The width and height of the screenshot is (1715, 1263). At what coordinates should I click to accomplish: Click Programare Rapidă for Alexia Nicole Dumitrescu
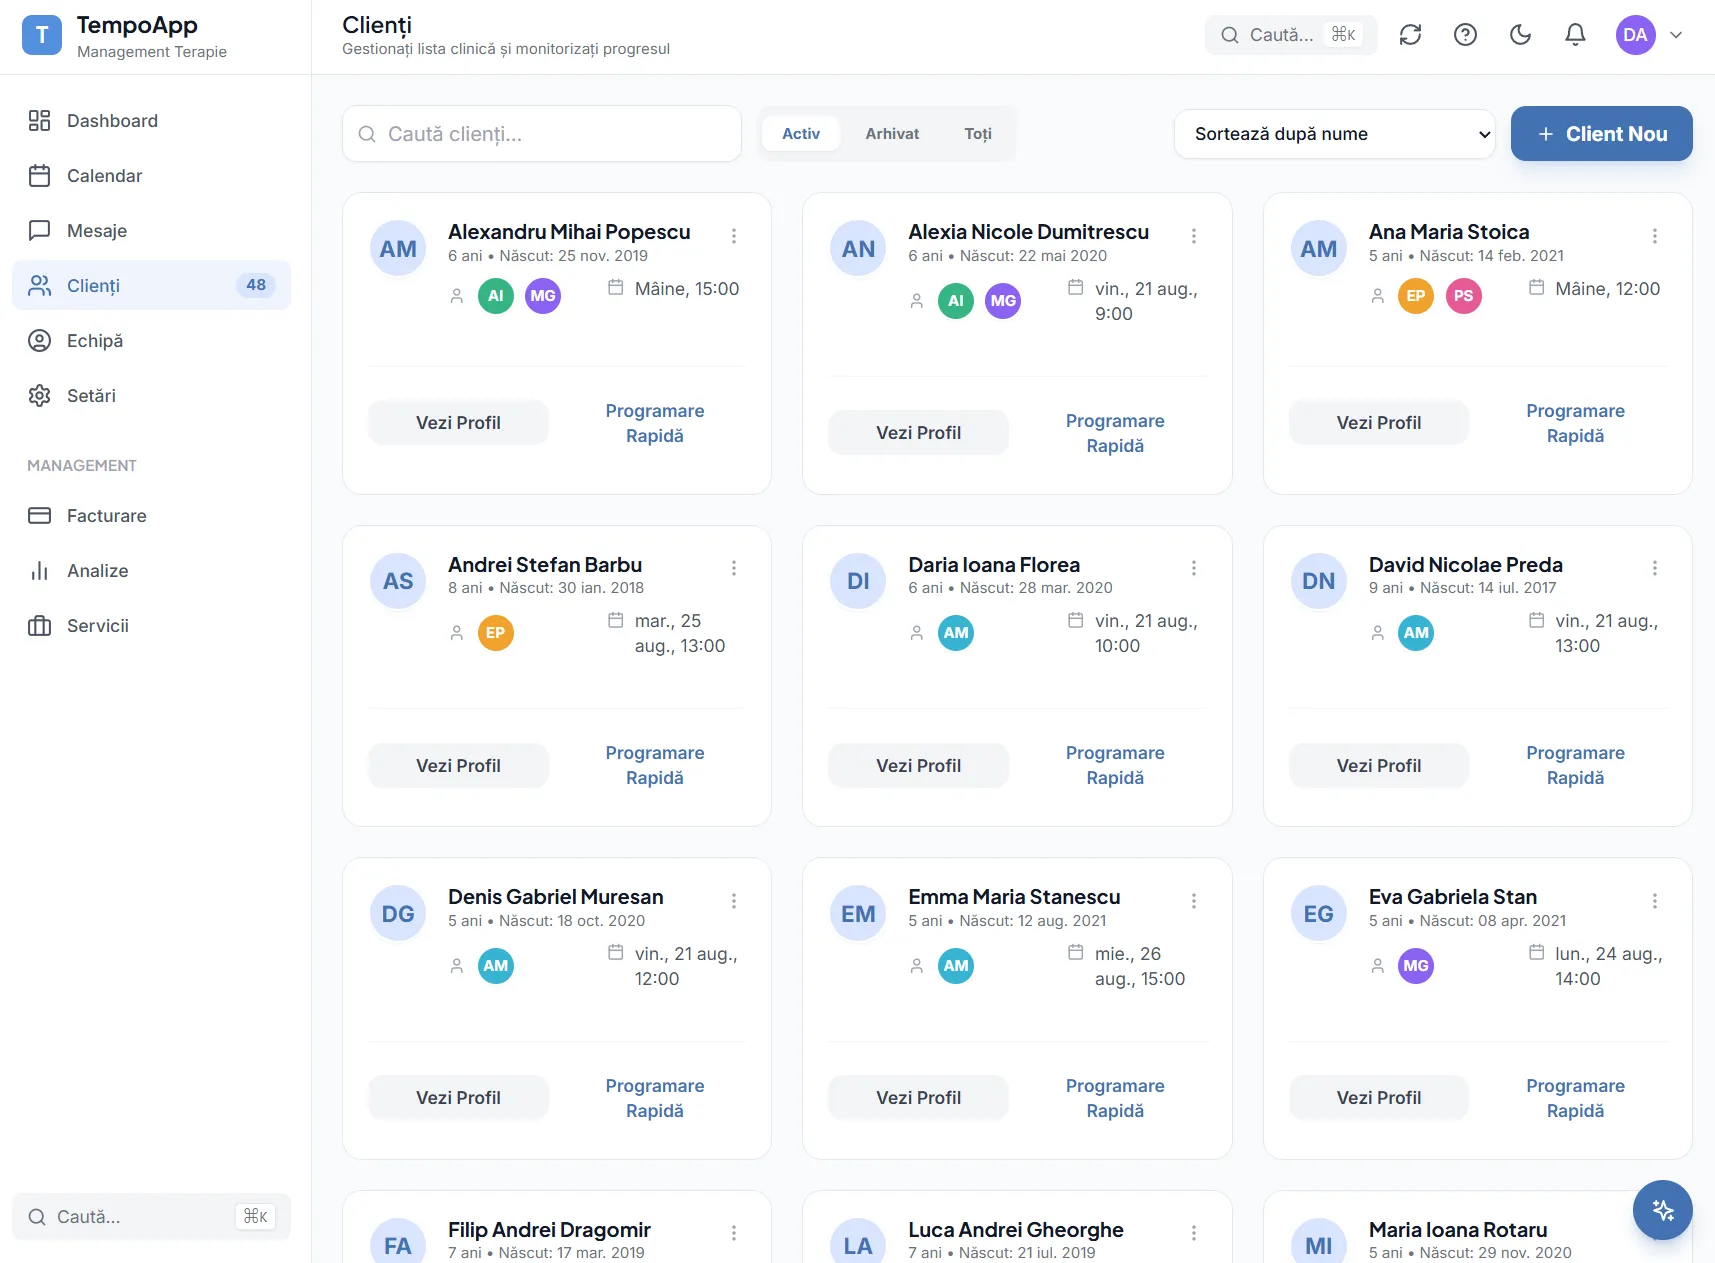(x=1115, y=433)
